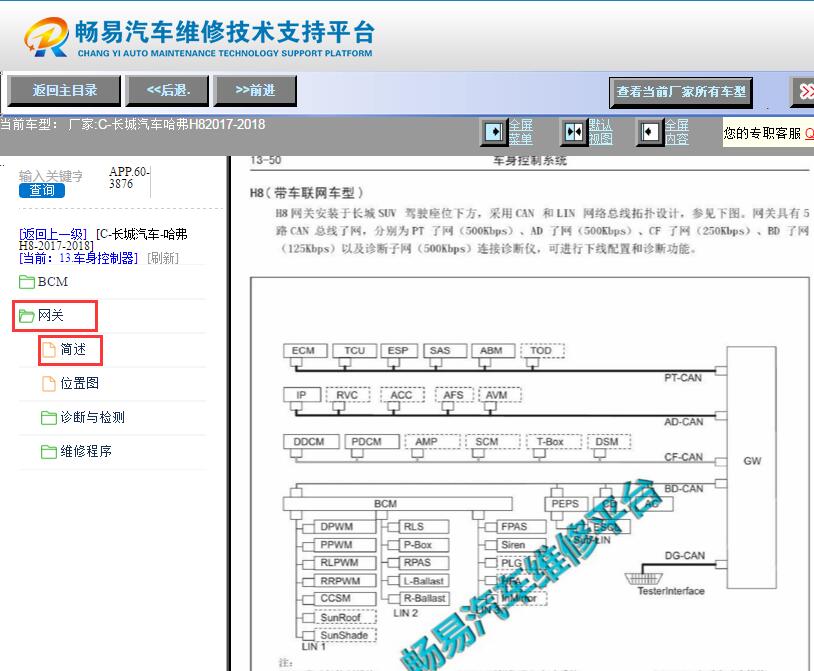Click the 简述 page icon

point(49,350)
